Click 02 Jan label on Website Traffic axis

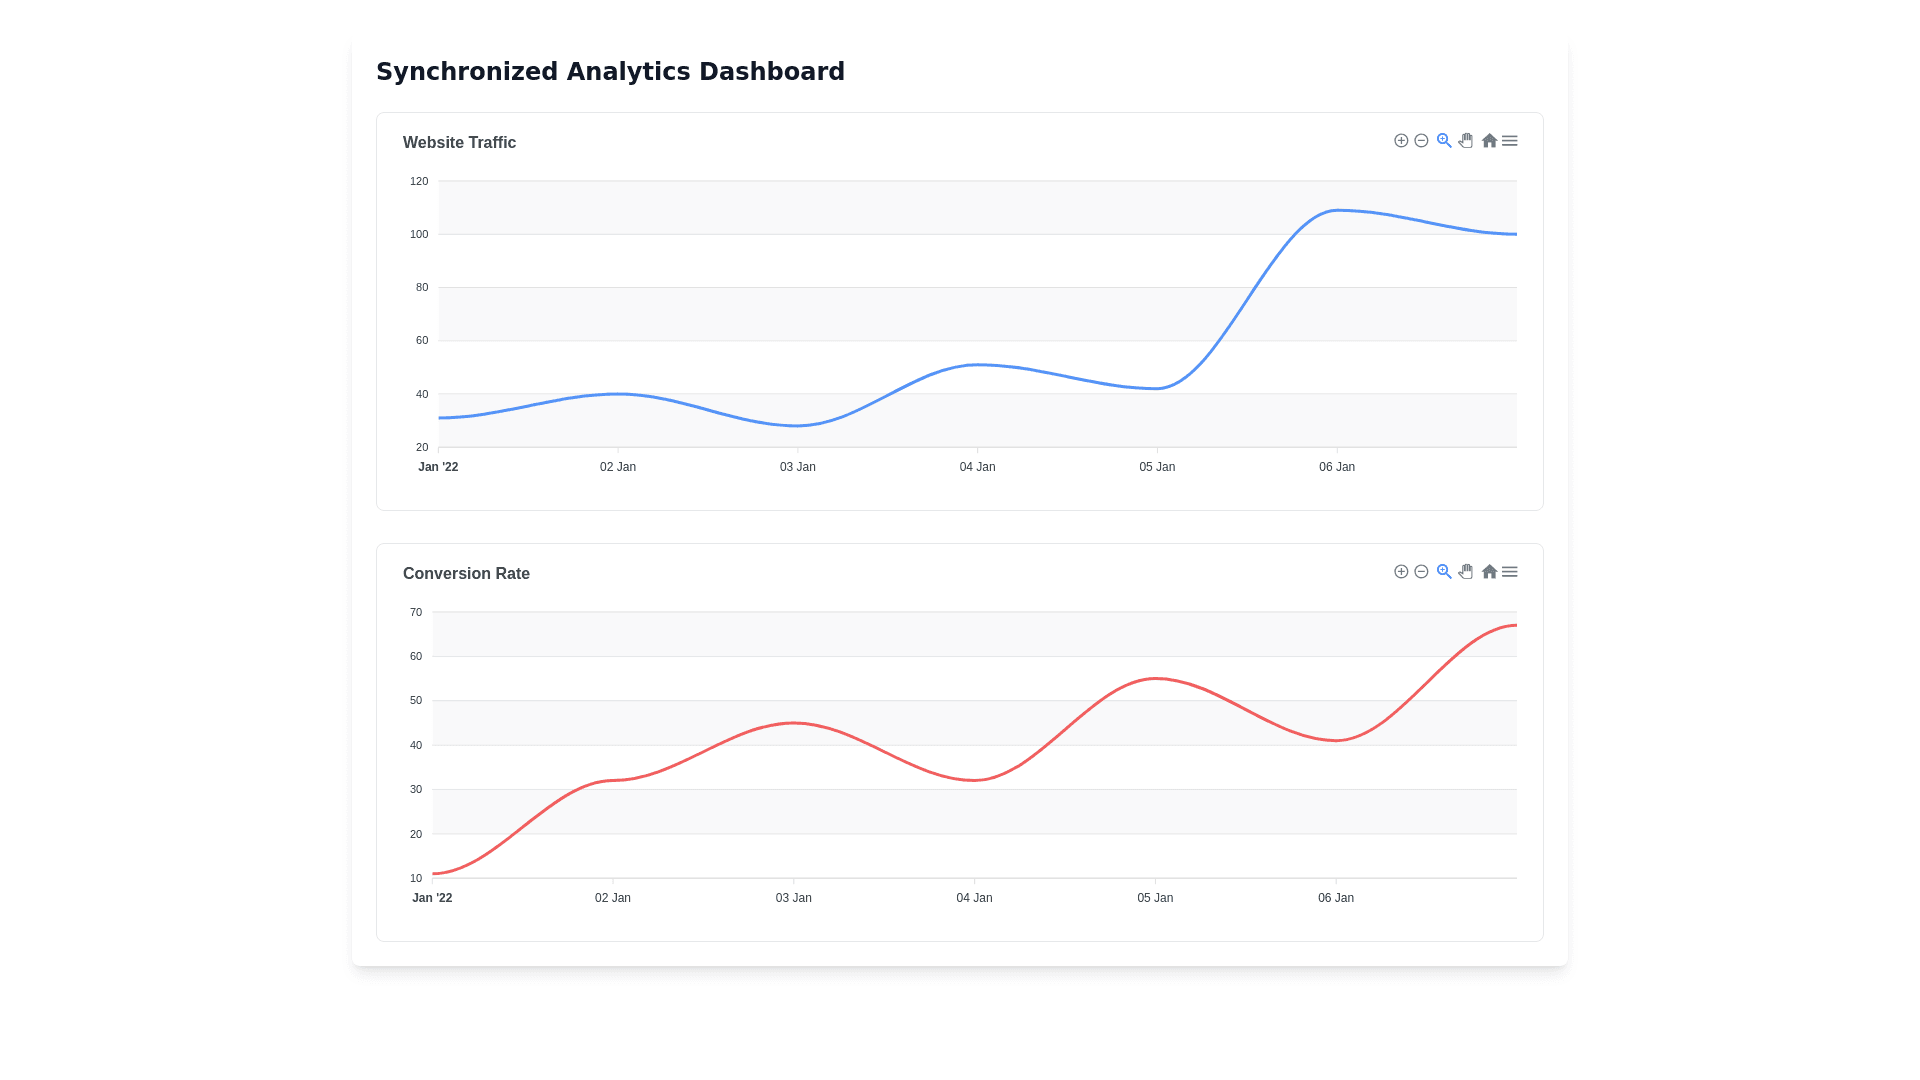pyautogui.click(x=618, y=467)
